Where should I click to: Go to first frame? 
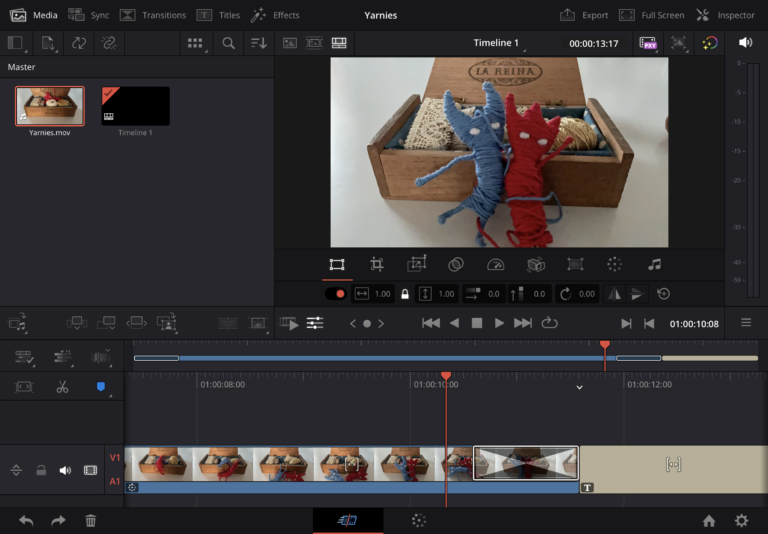click(431, 323)
